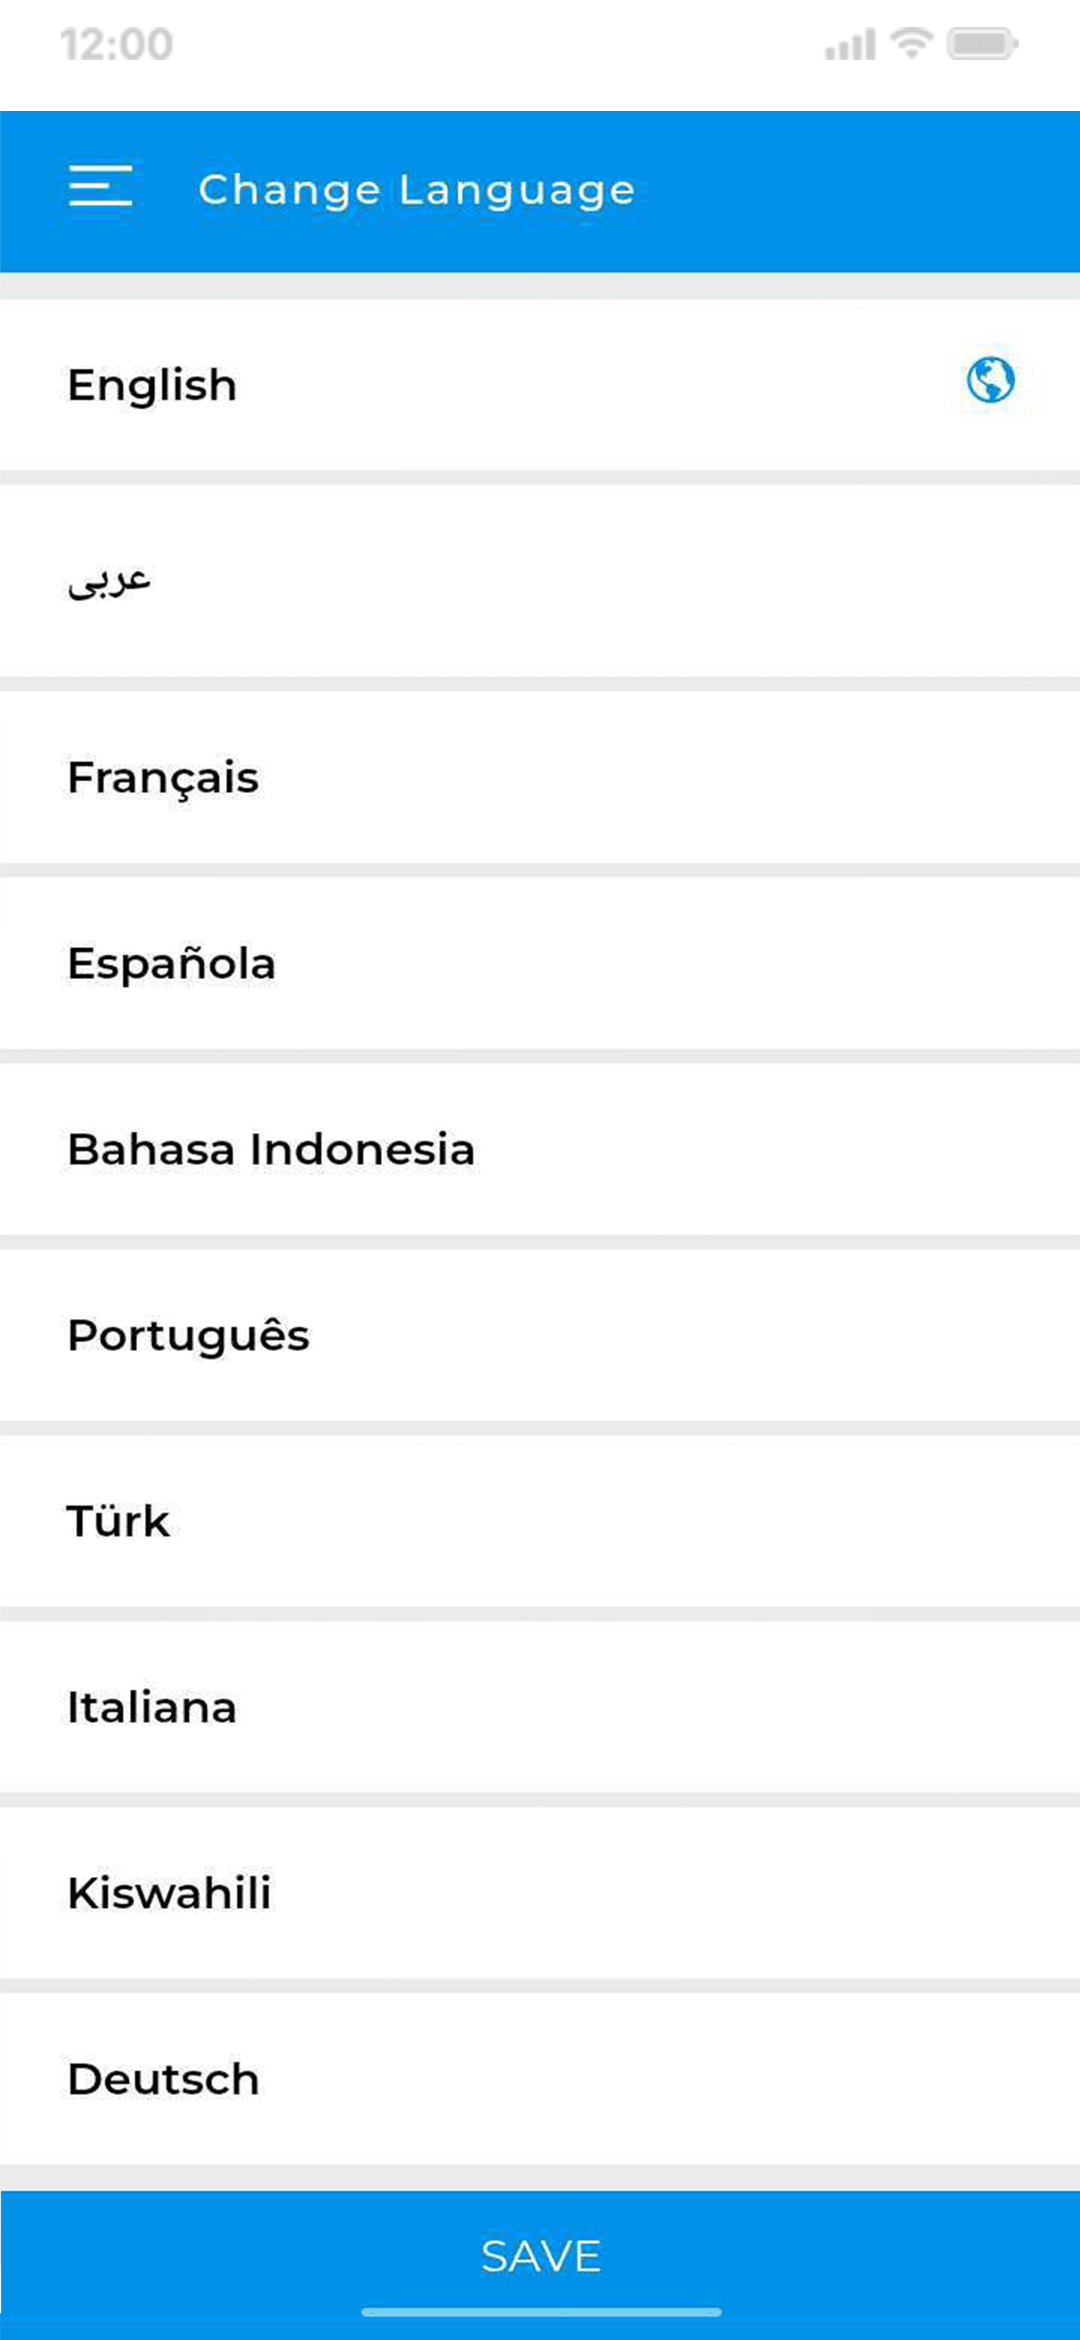Tap the home indicator bar
1080x2340 pixels.
(x=540, y=2312)
